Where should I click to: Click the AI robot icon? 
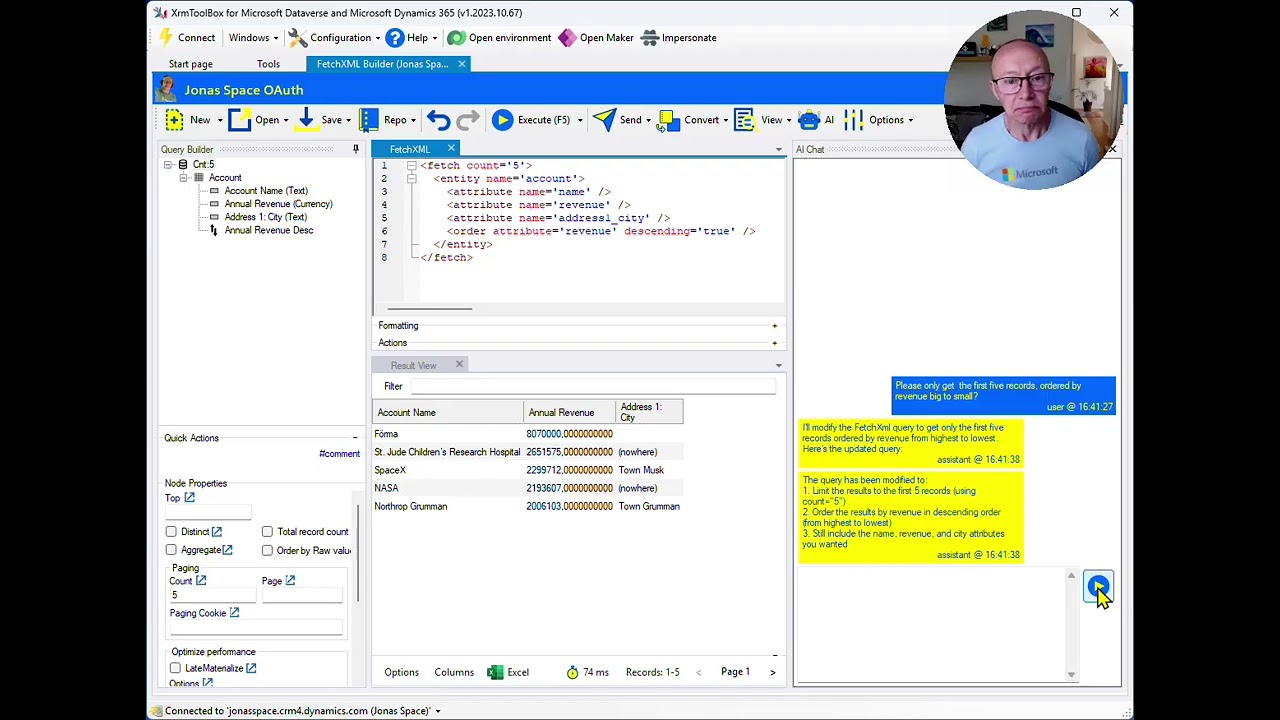809,120
